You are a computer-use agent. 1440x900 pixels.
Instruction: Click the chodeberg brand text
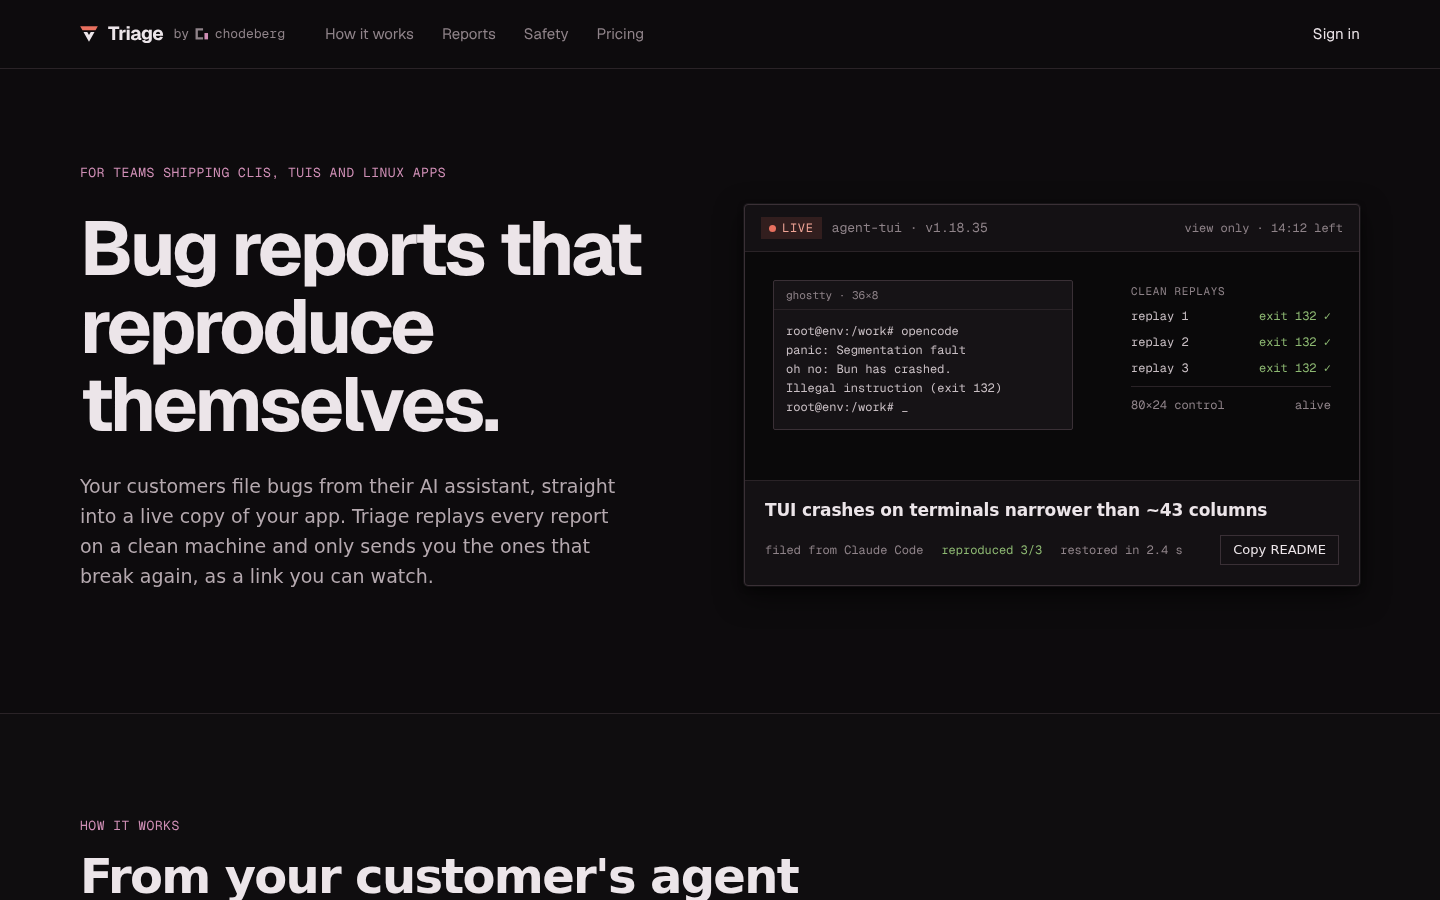coord(250,34)
